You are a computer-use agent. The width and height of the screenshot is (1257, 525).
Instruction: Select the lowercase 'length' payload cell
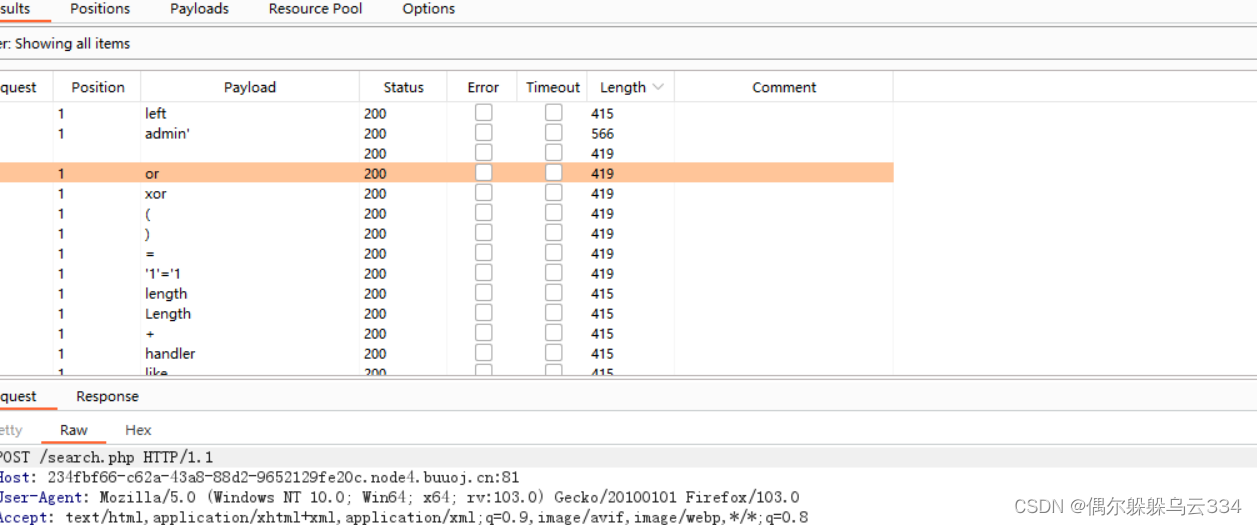[250, 293]
